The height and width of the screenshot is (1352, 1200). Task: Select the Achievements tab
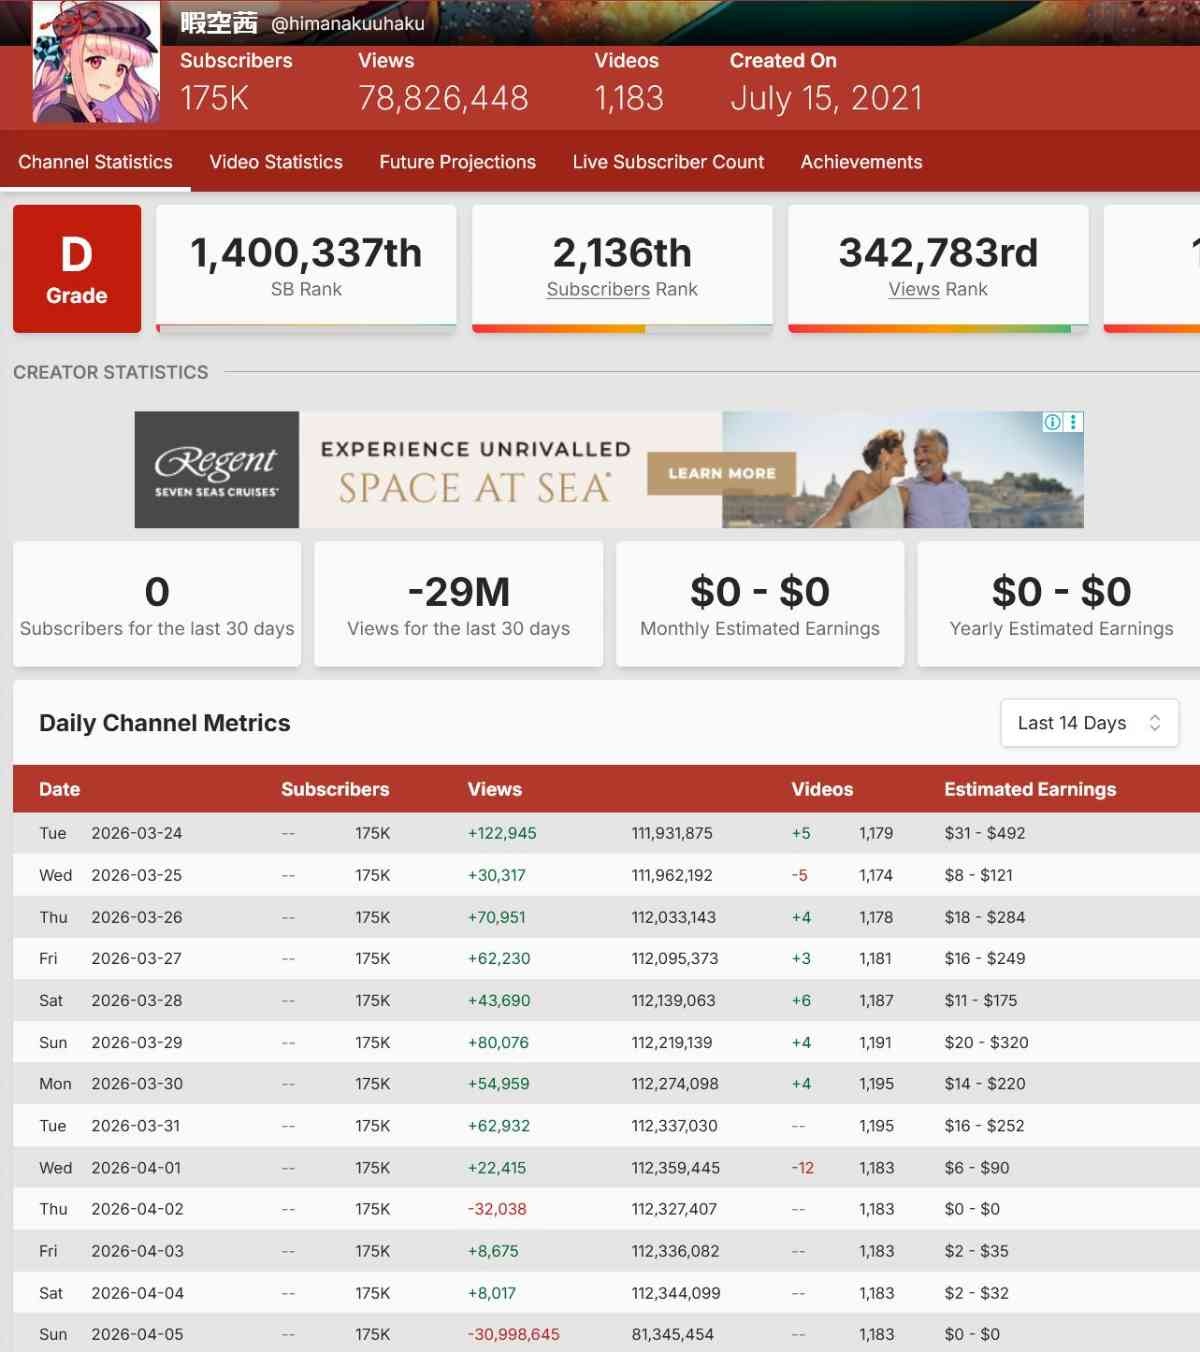[861, 162]
